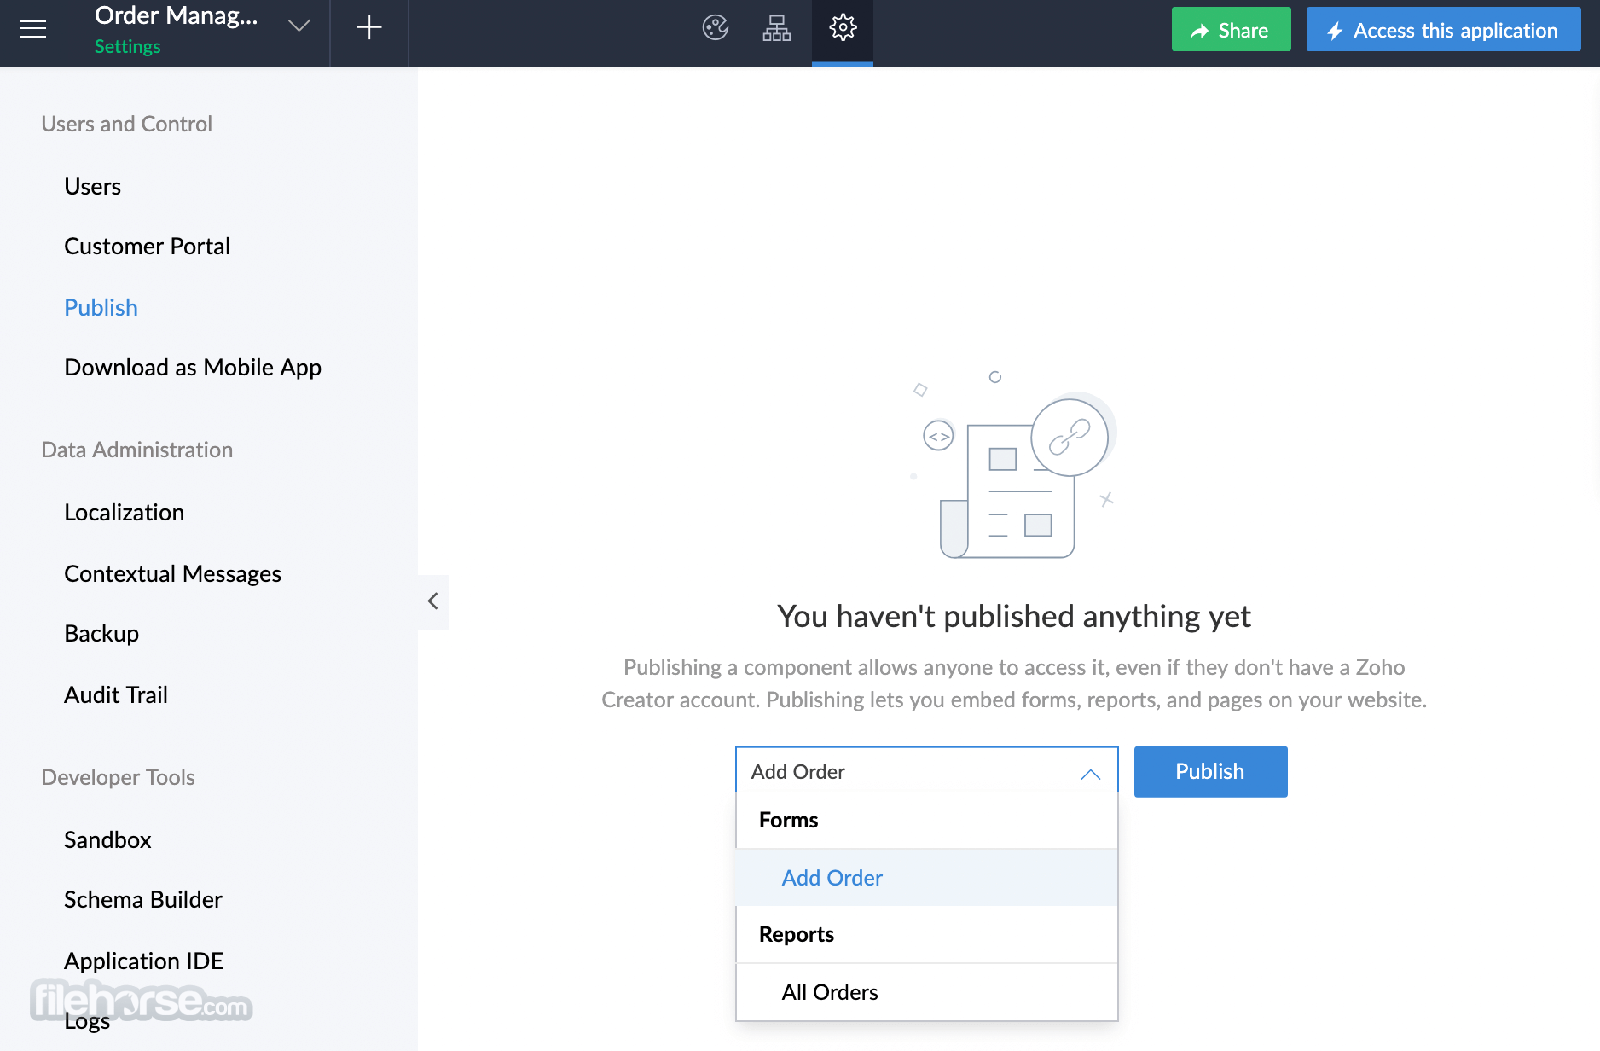Open the workflow hierarchy icon
The width and height of the screenshot is (1600, 1051).
pyautogui.click(x=777, y=28)
